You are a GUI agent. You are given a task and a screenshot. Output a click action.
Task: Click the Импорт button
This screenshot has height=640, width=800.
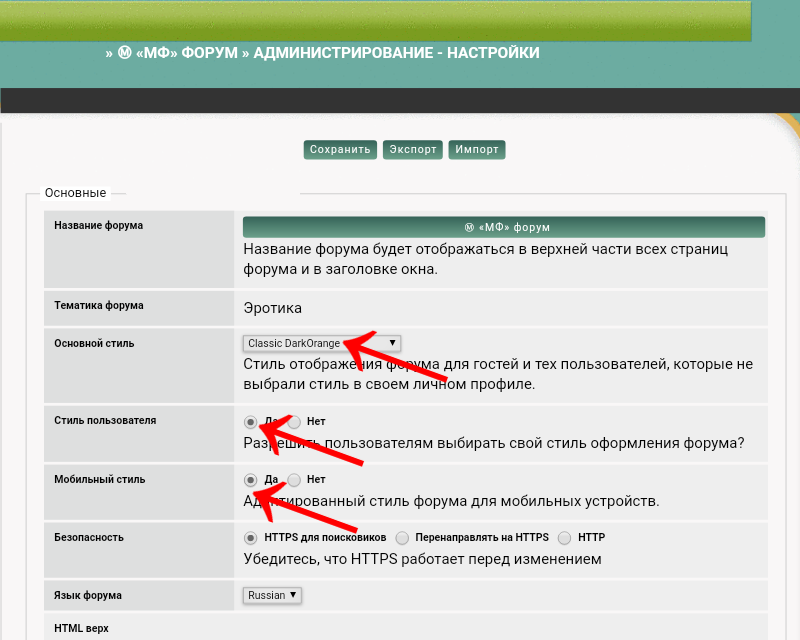[477, 150]
